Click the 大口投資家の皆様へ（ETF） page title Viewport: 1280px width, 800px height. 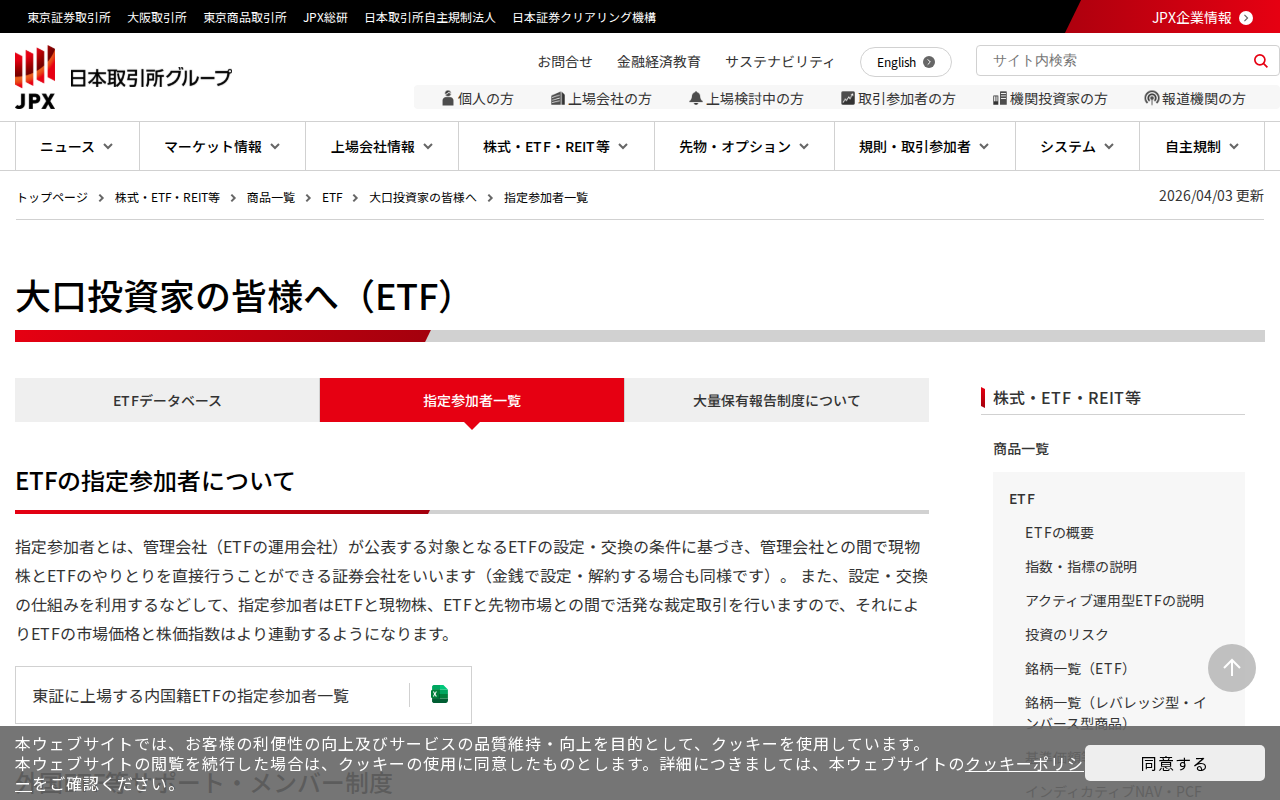[236, 297]
